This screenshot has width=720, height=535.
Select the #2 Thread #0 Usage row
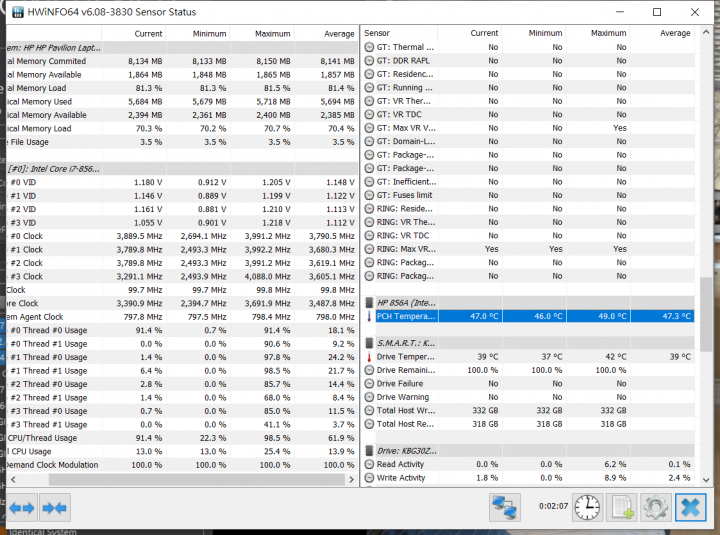[x=182, y=384]
